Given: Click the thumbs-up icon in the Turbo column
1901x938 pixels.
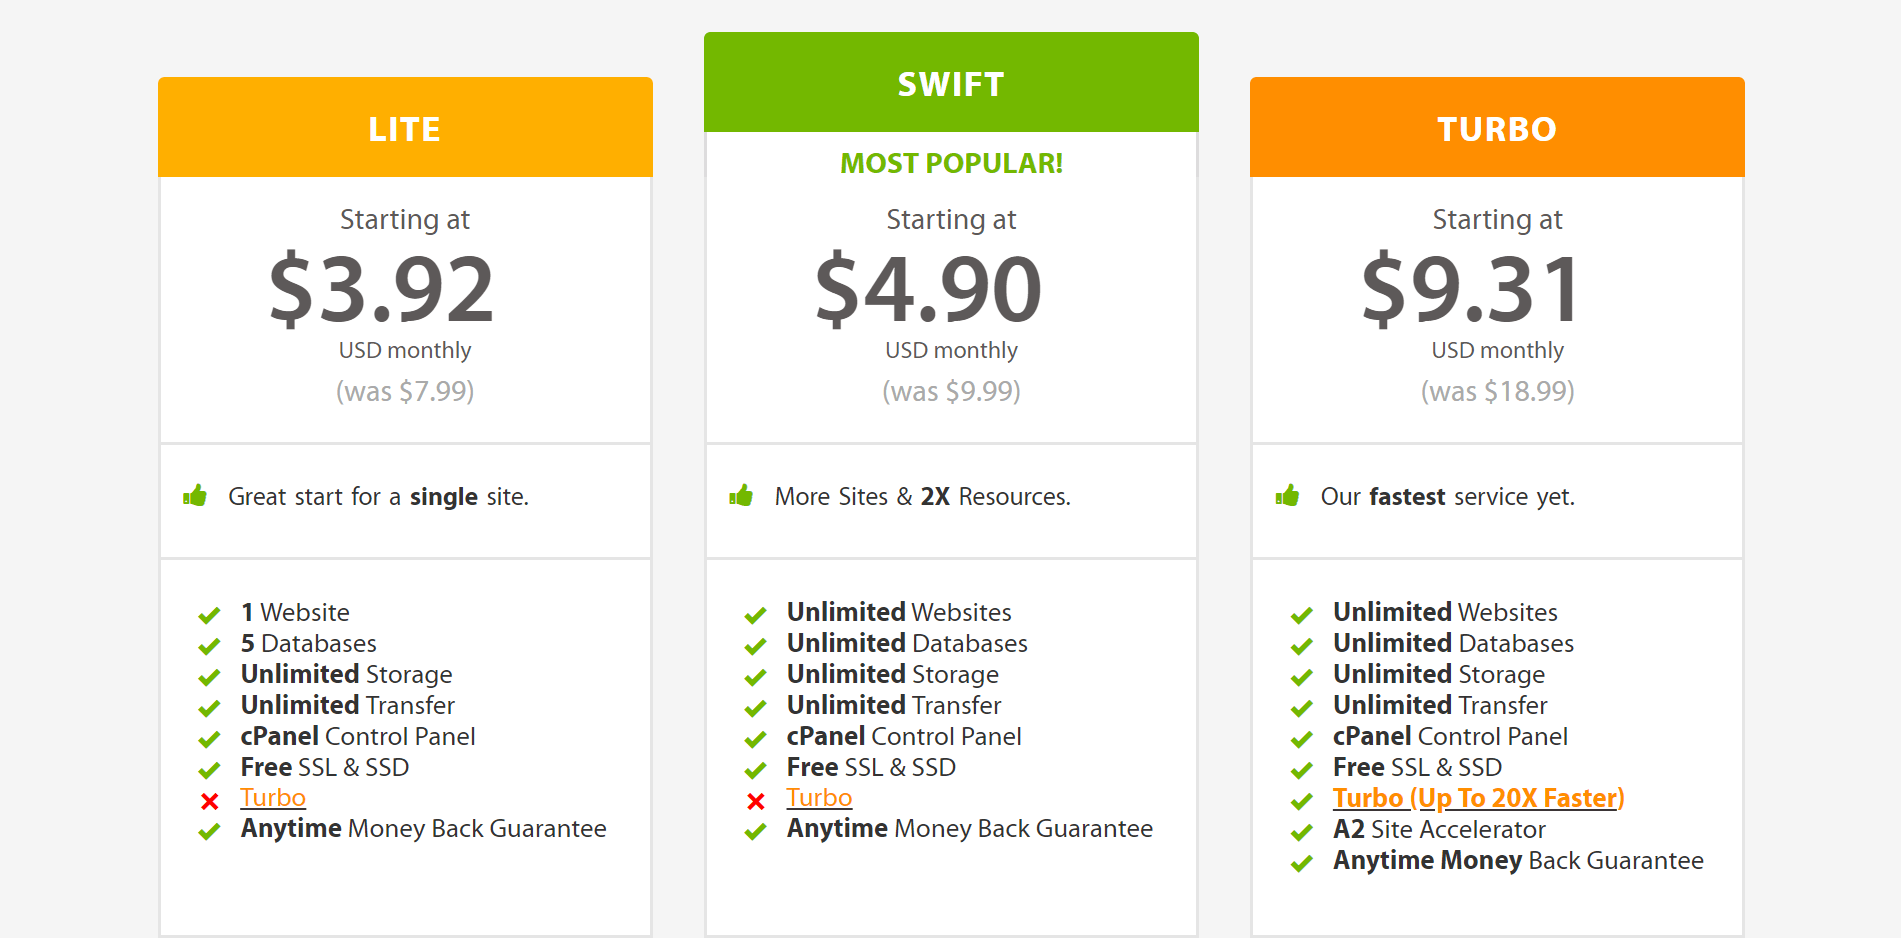Looking at the screenshot, I should point(1290,496).
